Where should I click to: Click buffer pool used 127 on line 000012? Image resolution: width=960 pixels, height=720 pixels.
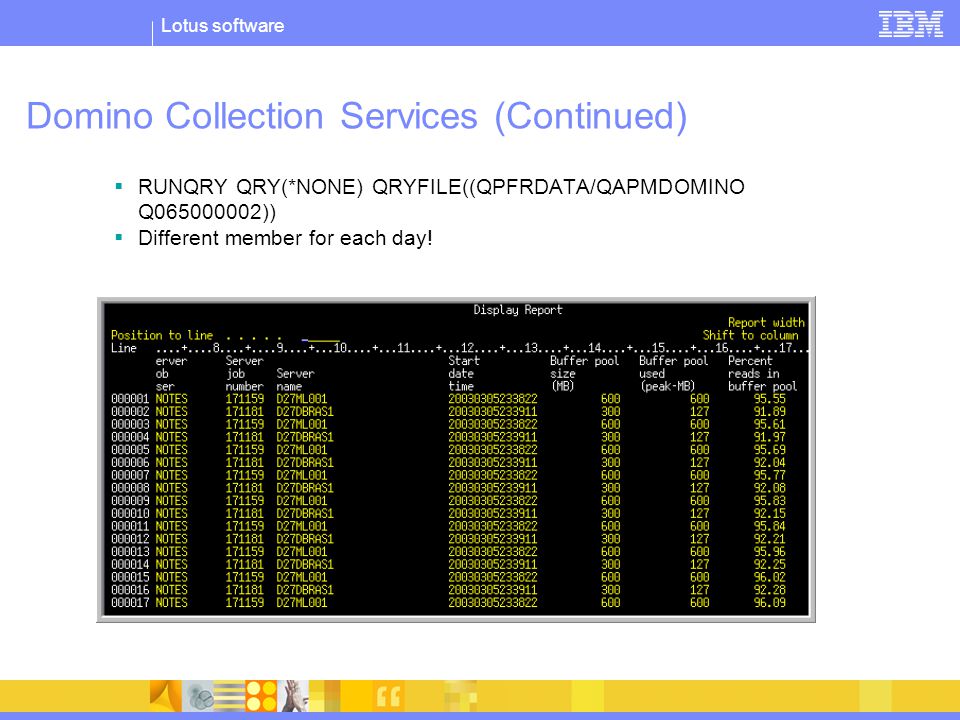tap(699, 539)
